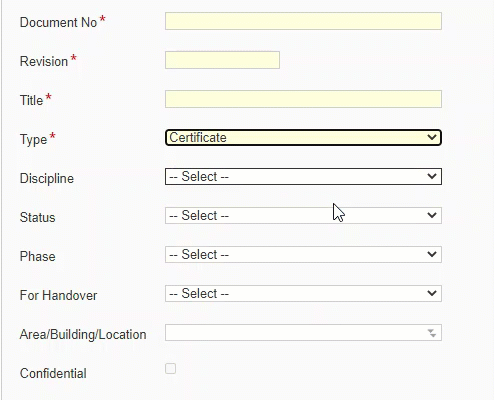The height and width of the screenshot is (400, 494).
Task: Click the chevron arrow on Discipline dropdown
Action: coord(432,176)
